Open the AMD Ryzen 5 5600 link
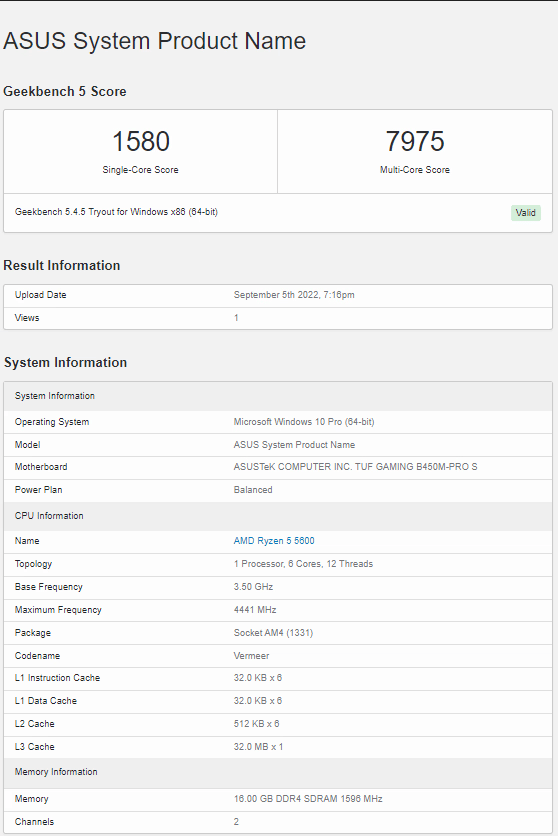558x836 pixels. [x=274, y=541]
